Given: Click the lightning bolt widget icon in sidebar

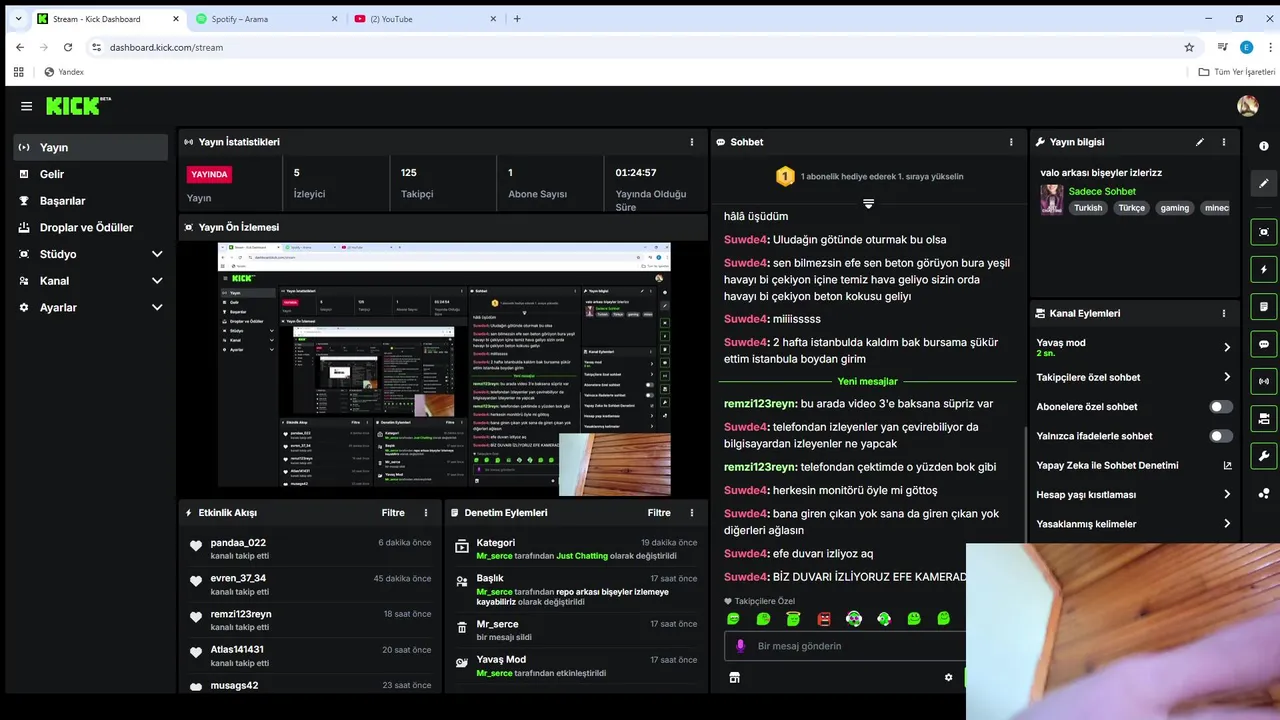Looking at the screenshot, I should click(1264, 270).
